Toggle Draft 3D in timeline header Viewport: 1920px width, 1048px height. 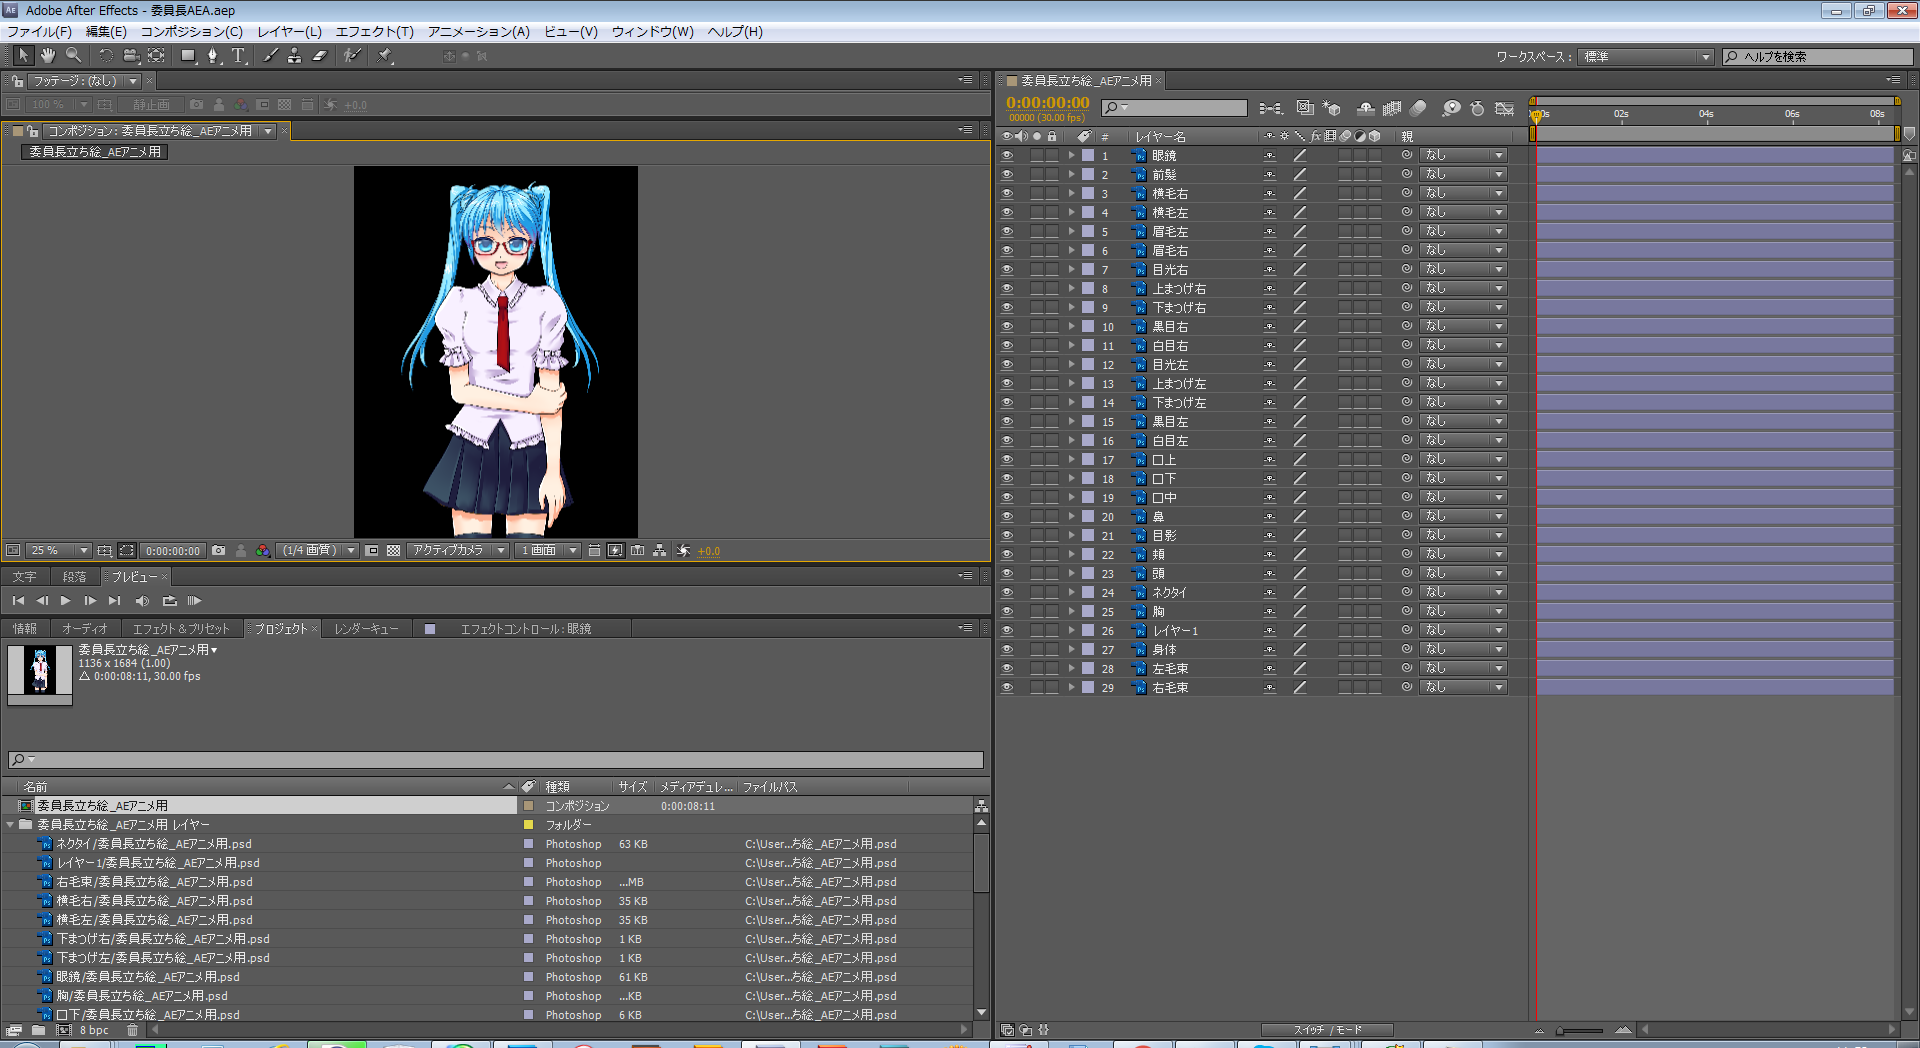pyautogui.click(x=1332, y=108)
